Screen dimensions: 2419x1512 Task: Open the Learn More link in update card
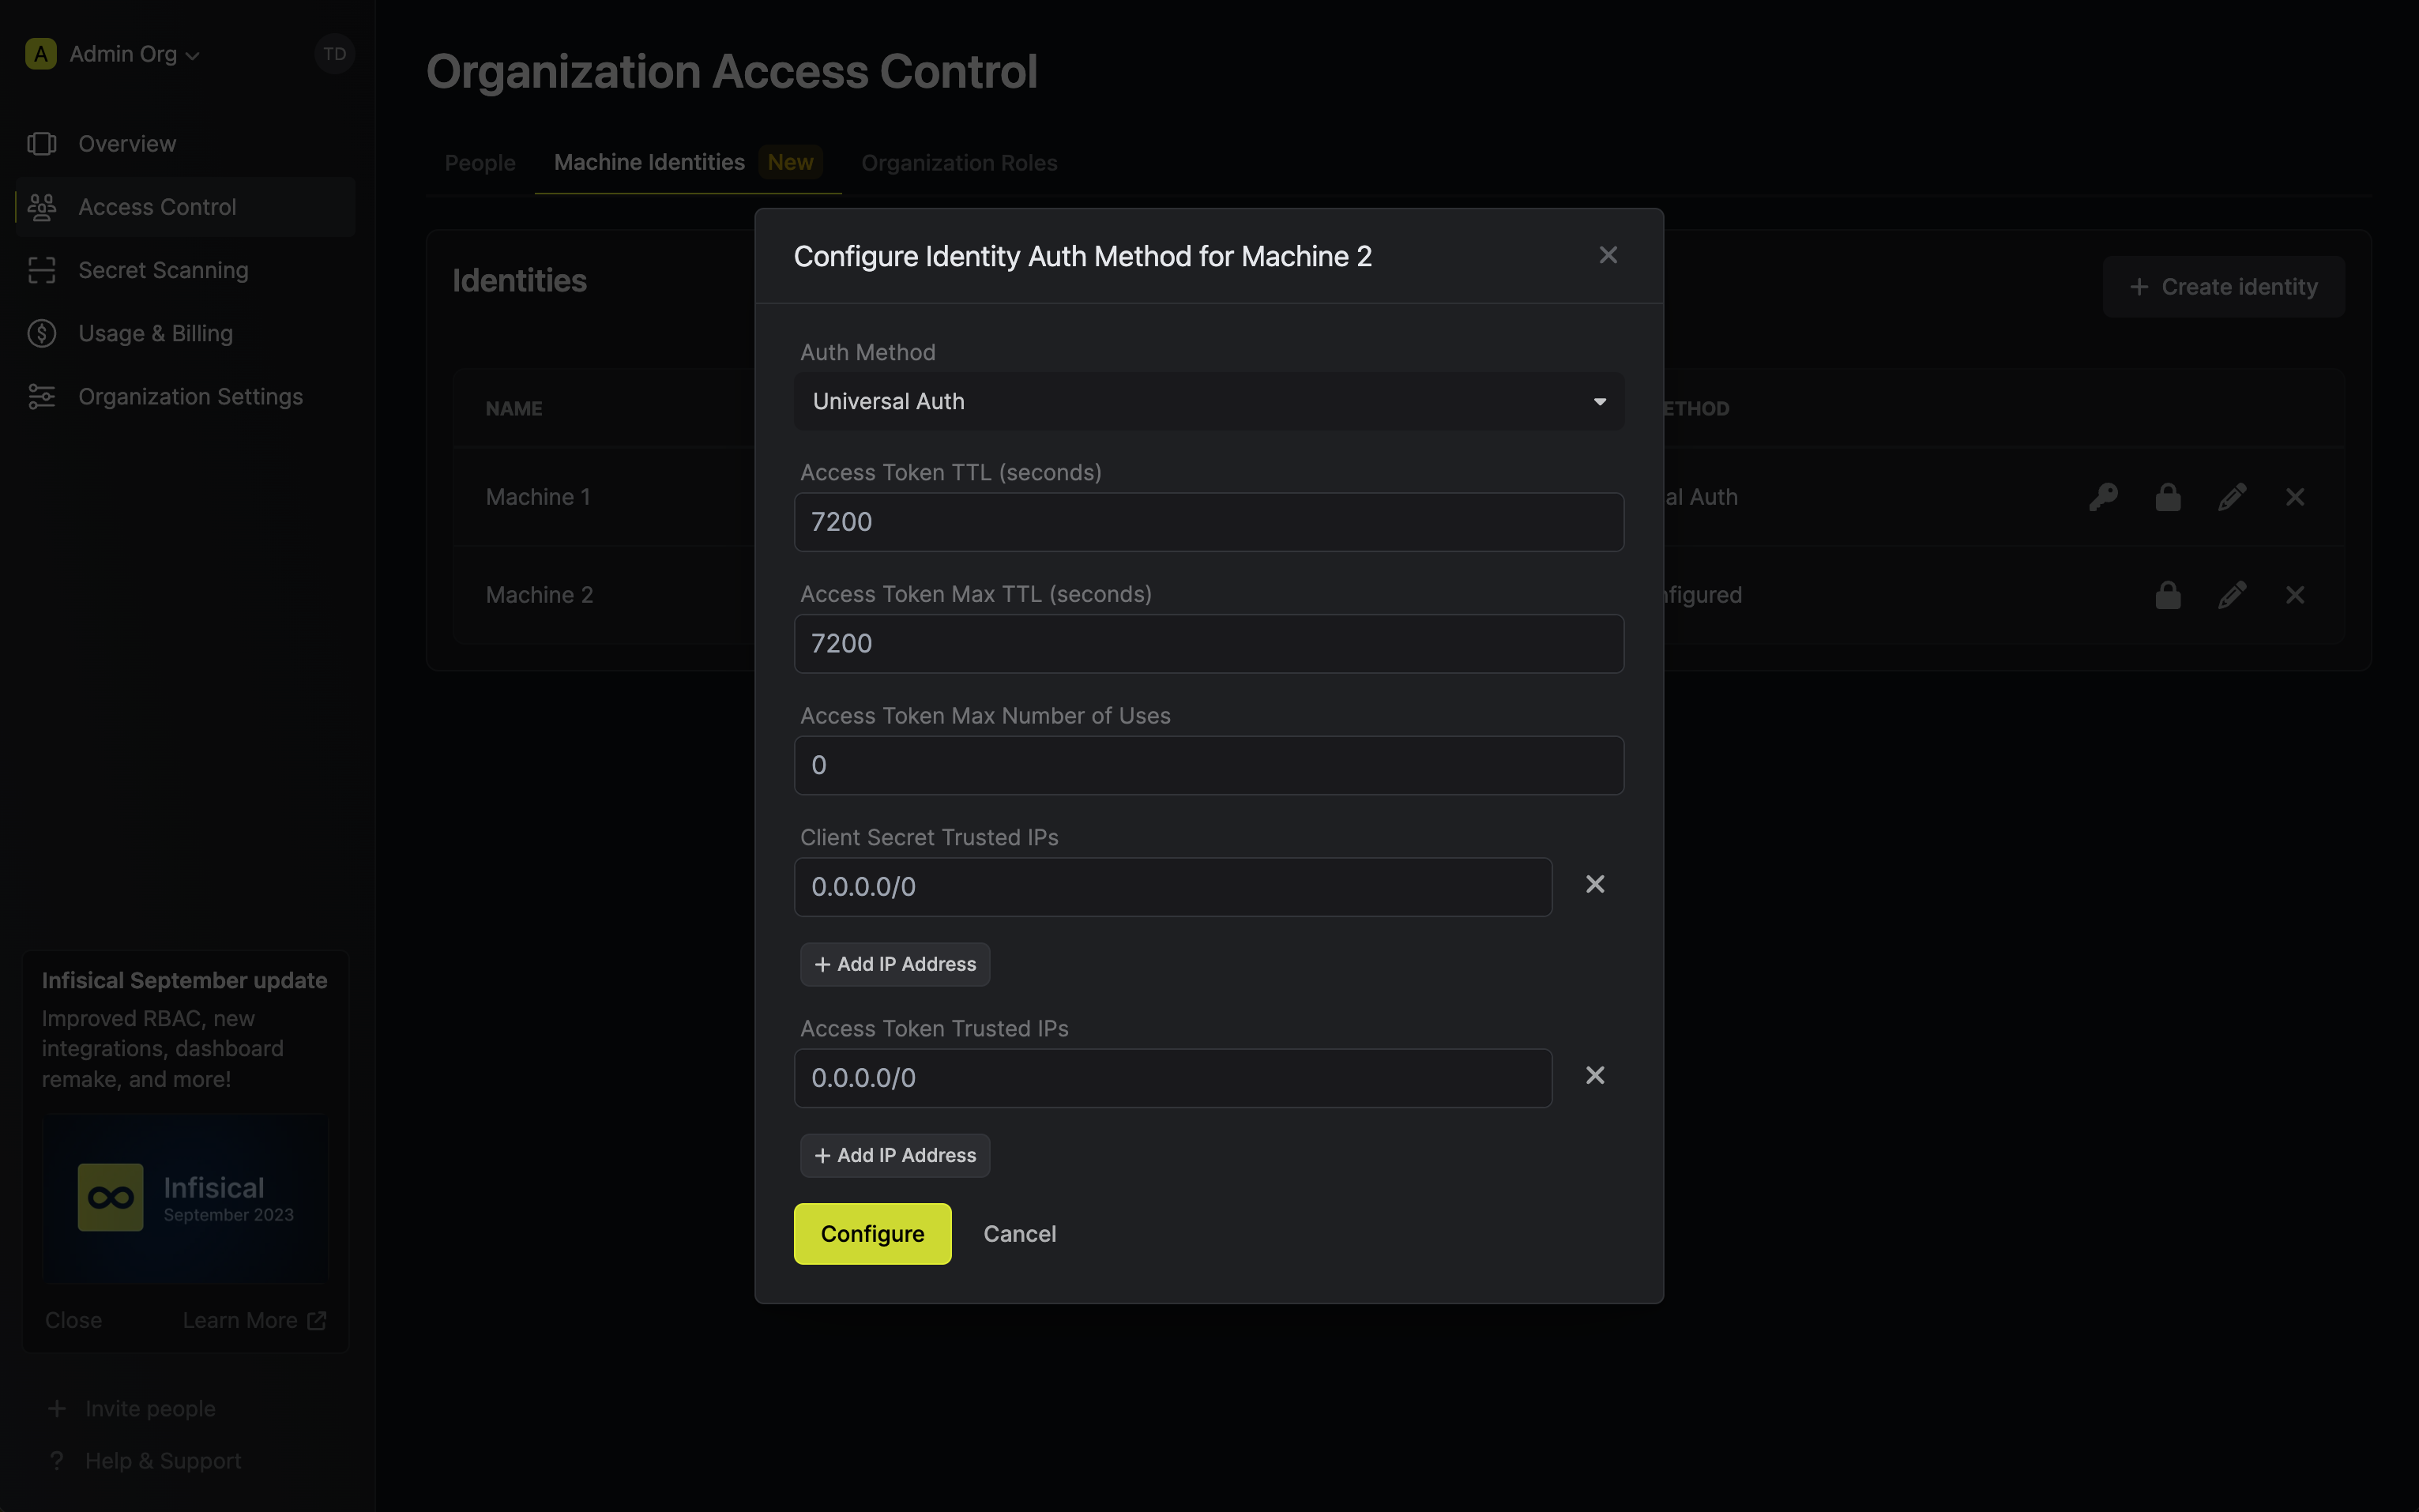coord(254,1320)
